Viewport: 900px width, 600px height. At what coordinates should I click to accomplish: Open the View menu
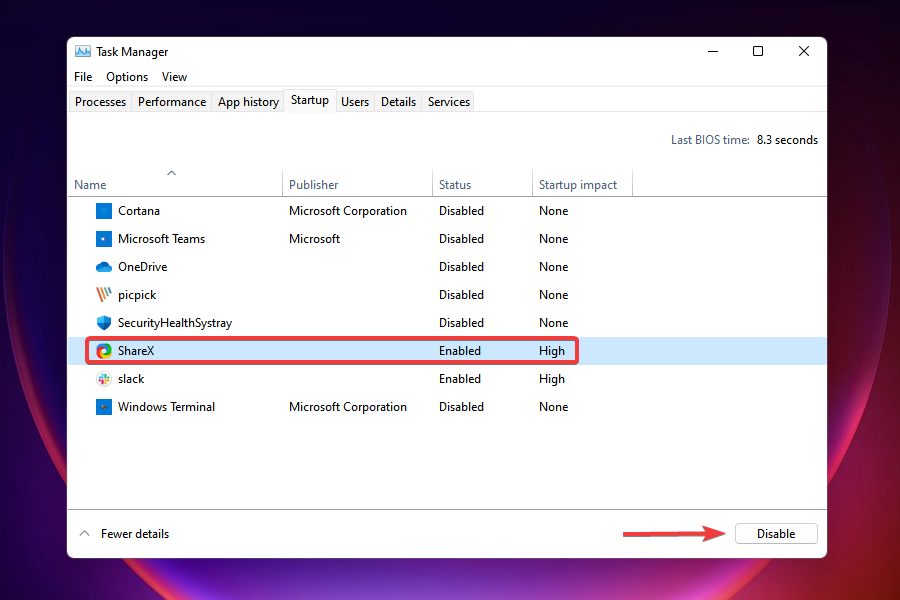tap(174, 77)
